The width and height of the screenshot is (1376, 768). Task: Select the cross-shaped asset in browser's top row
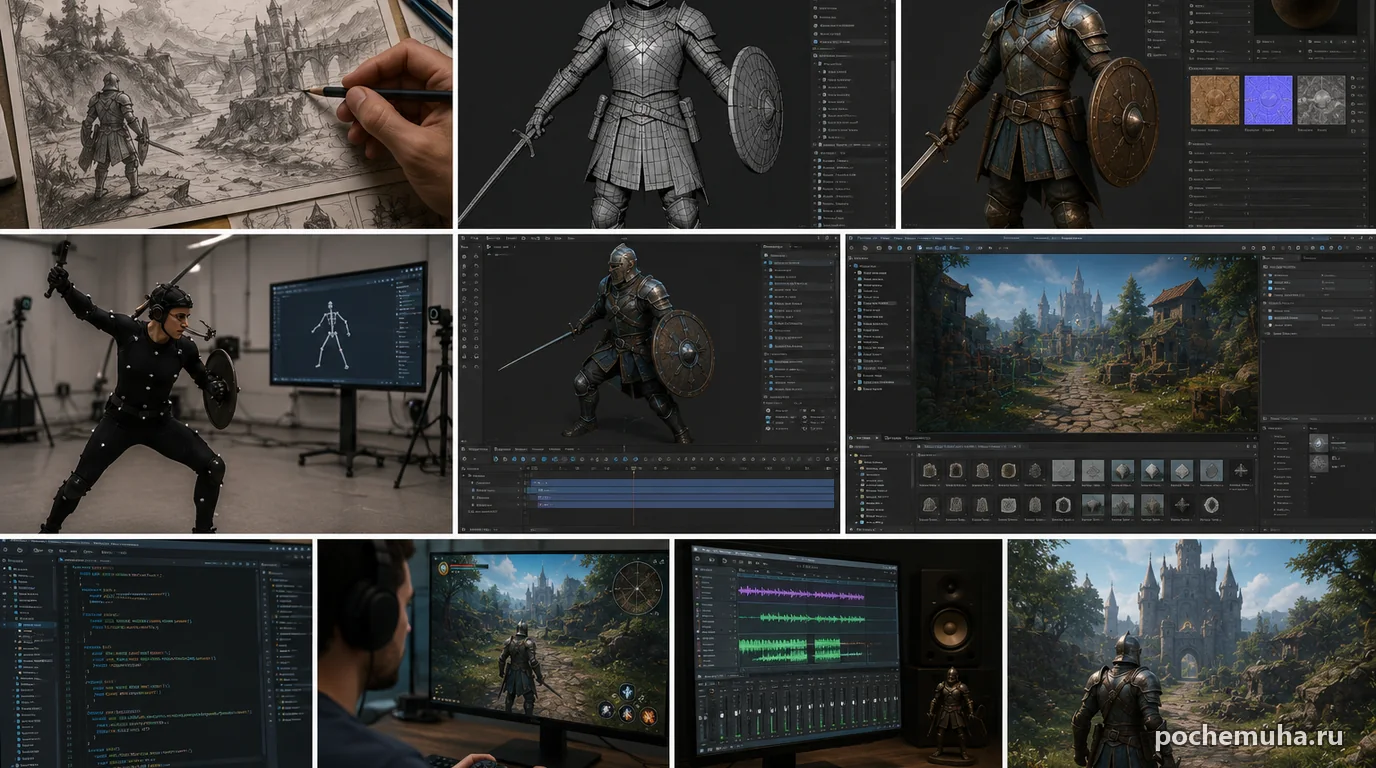[x=1242, y=471]
